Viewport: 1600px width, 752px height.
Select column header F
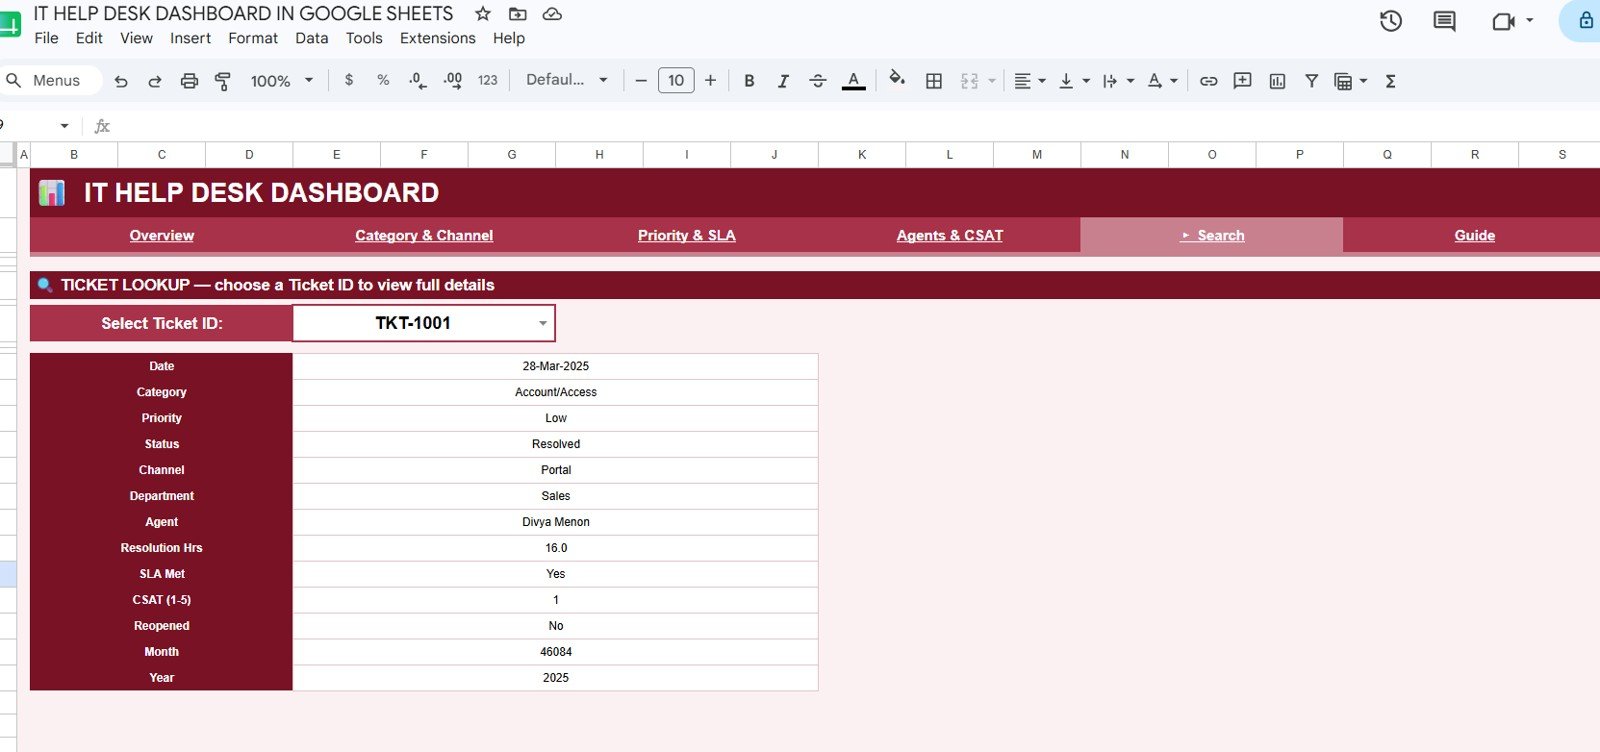[x=424, y=155]
